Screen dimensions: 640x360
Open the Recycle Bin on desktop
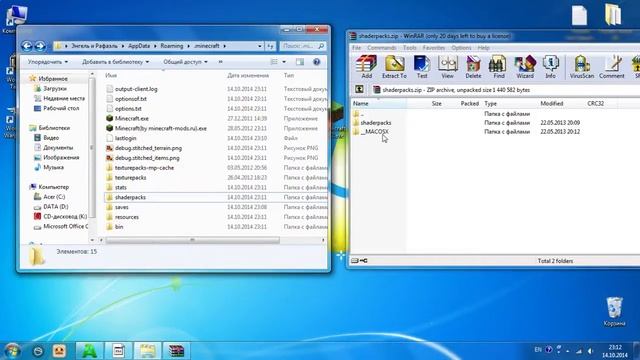pyautogui.click(x=614, y=311)
